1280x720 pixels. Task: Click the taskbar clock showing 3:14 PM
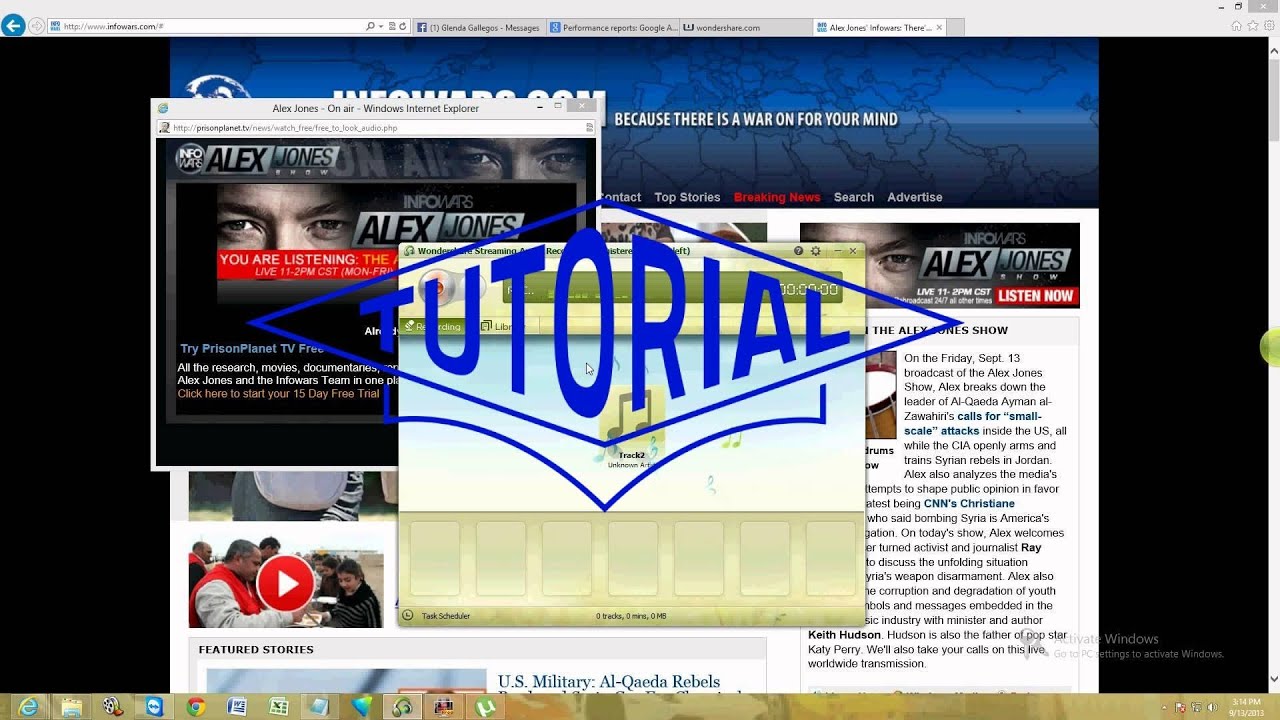[1247, 707]
